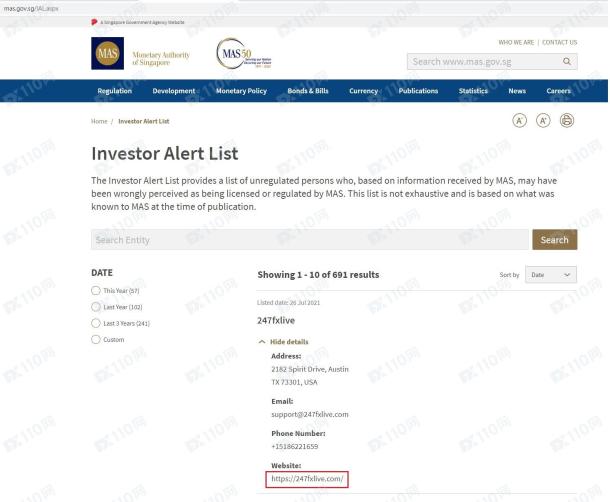Click the Investor Alert List heading
Screen dimensions: 610x502
click(165, 153)
